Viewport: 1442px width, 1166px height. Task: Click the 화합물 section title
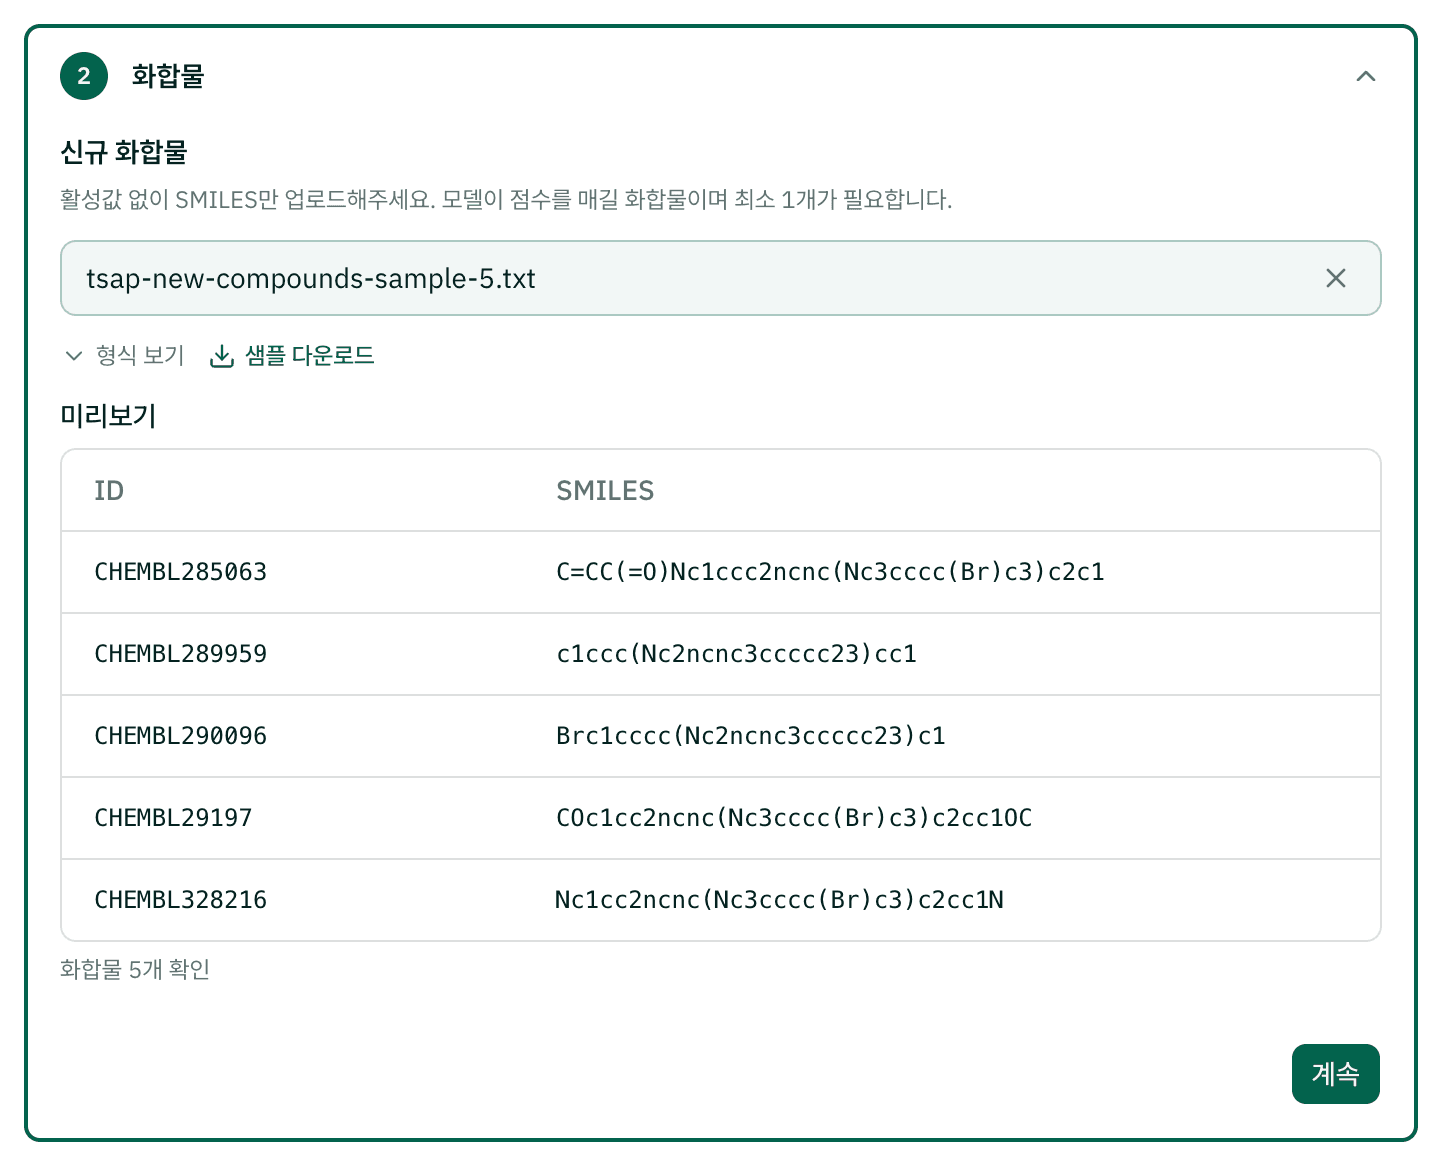click(x=168, y=76)
